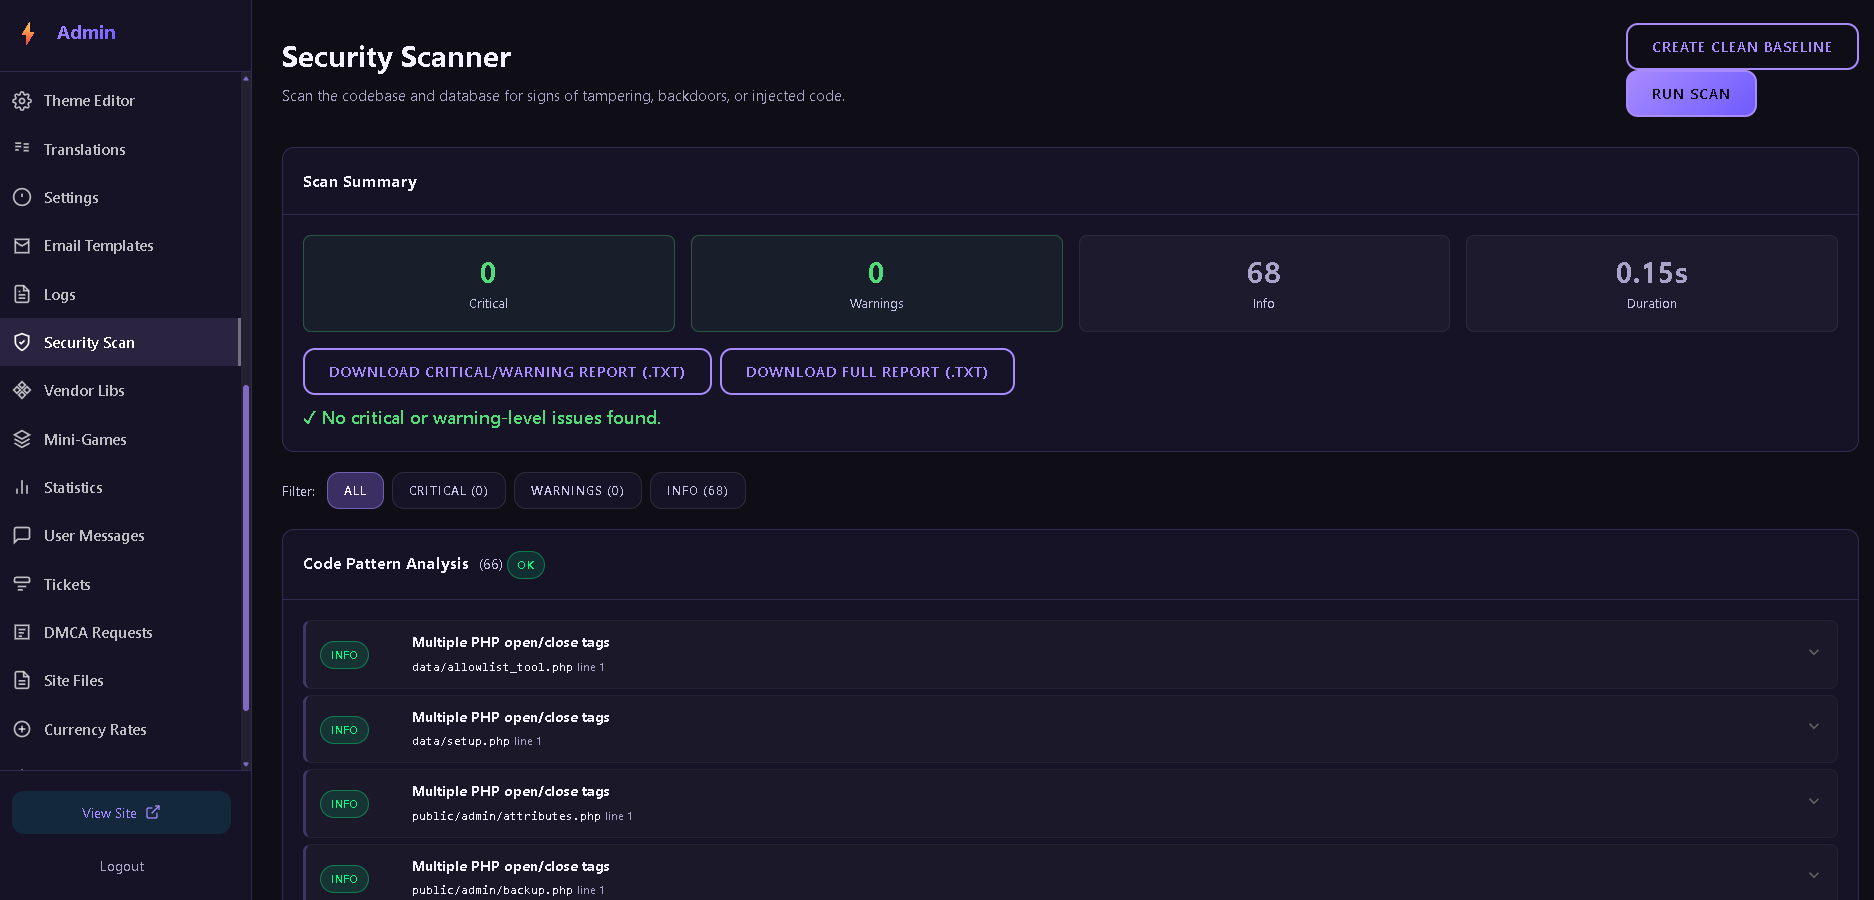Click the RUN SCAN button

pos(1691,94)
